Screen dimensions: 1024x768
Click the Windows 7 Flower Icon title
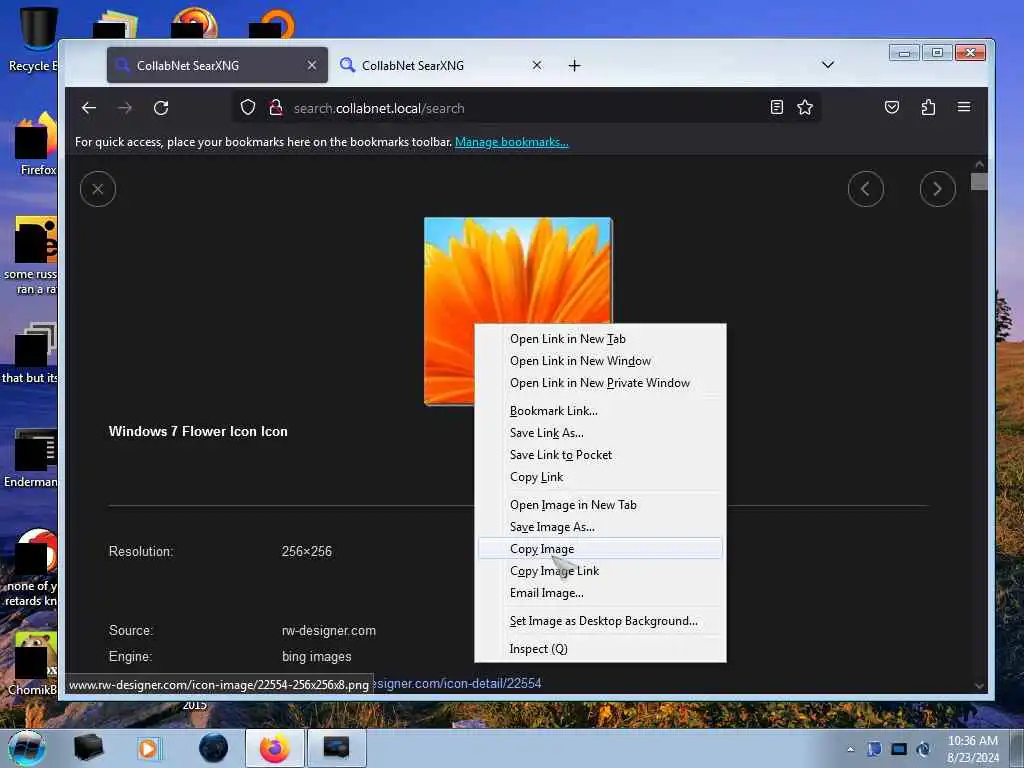pyautogui.click(x=198, y=431)
